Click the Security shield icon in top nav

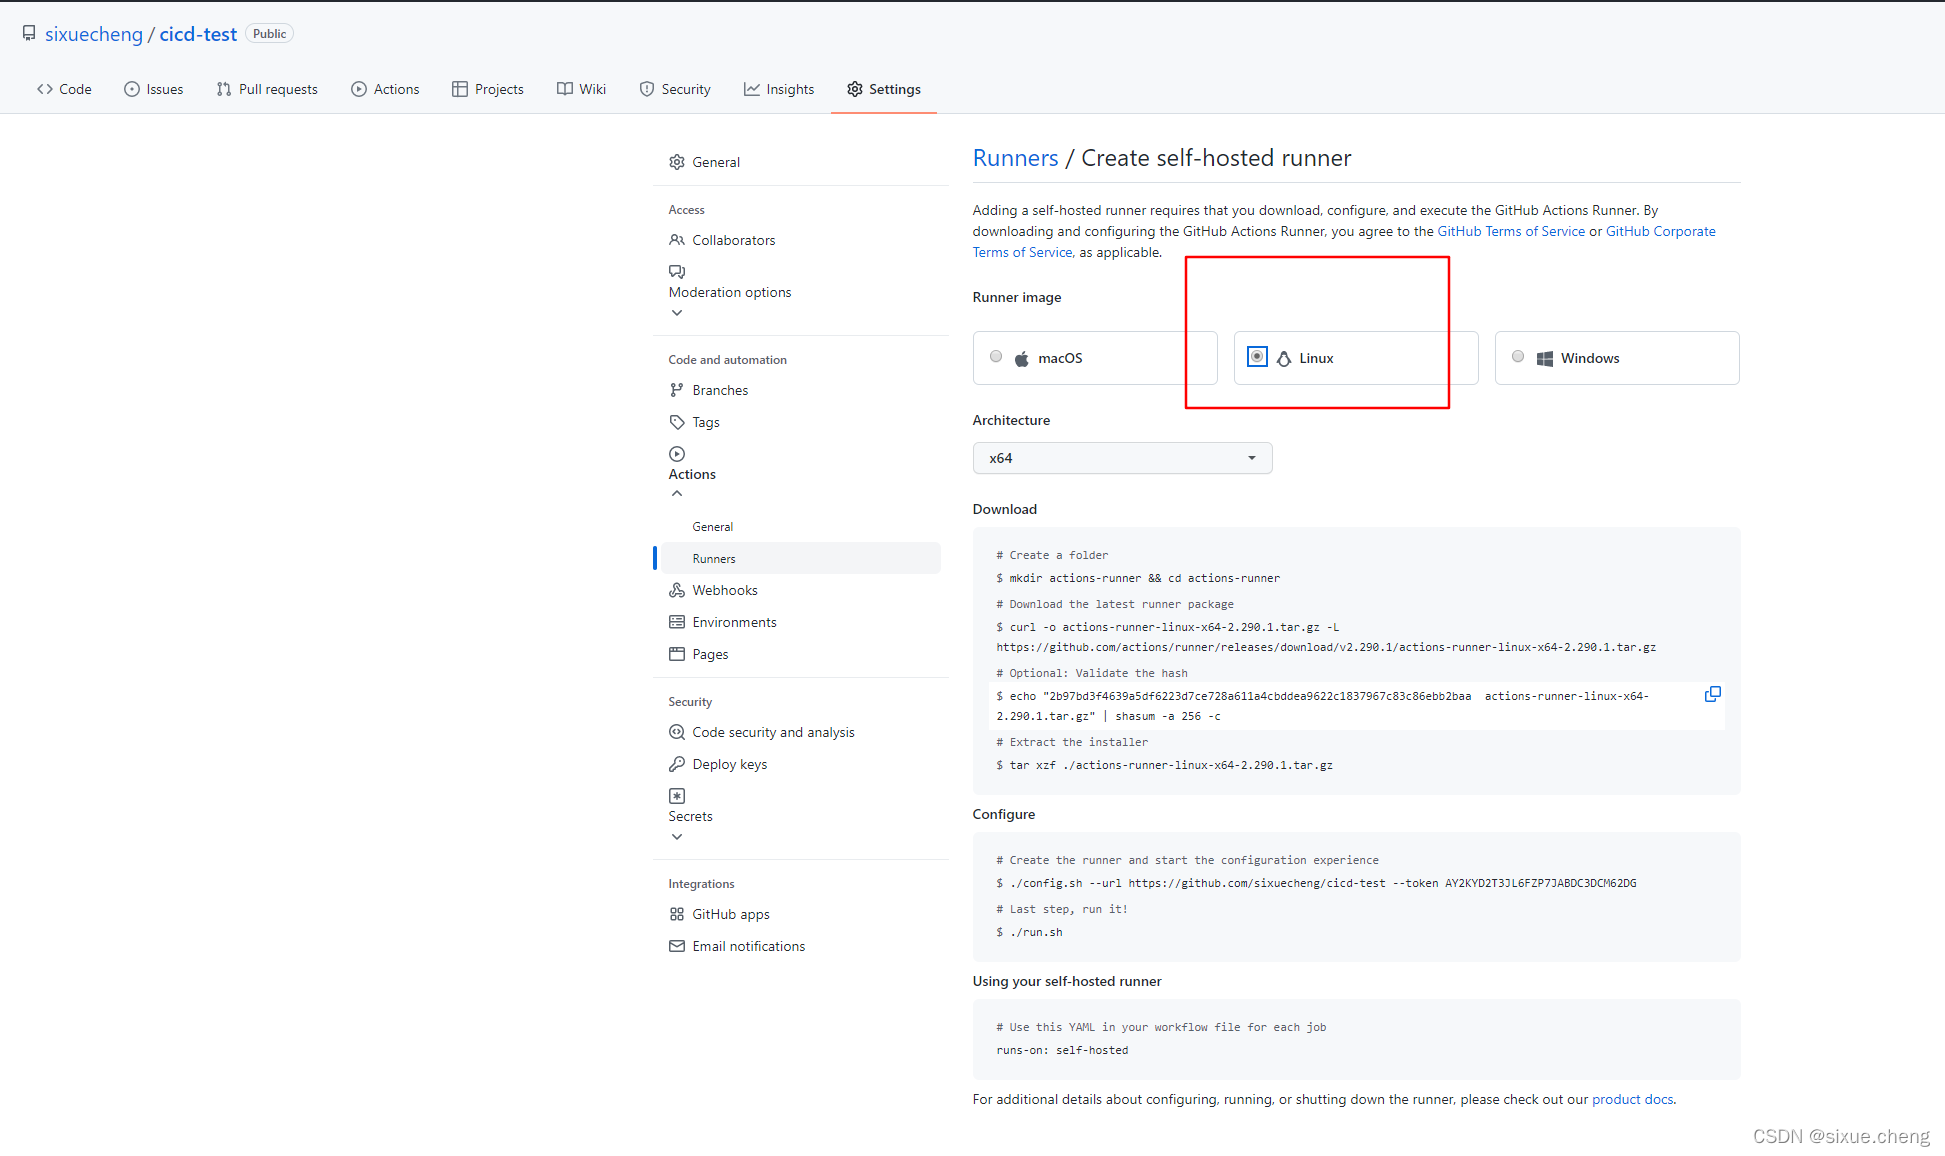tap(647, 89)
